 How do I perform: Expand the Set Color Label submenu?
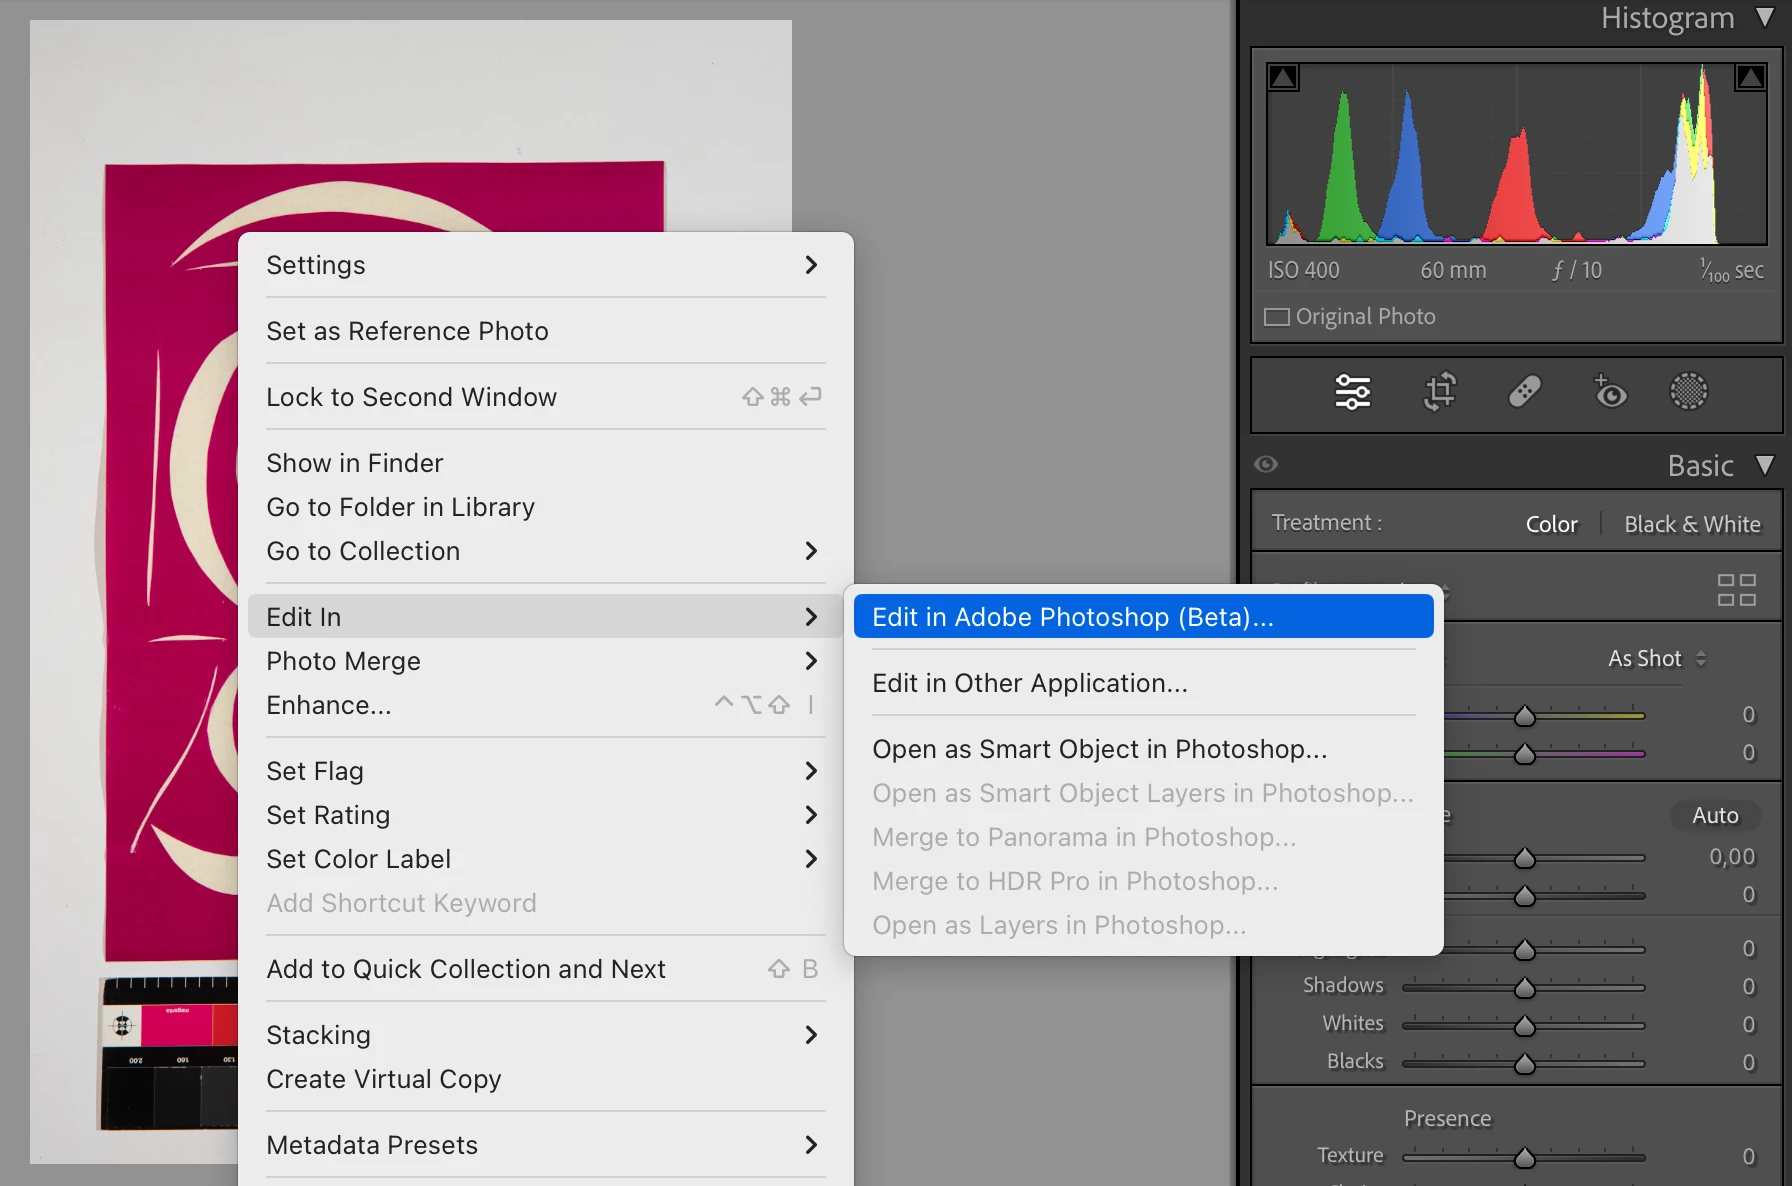click(546, 859)
